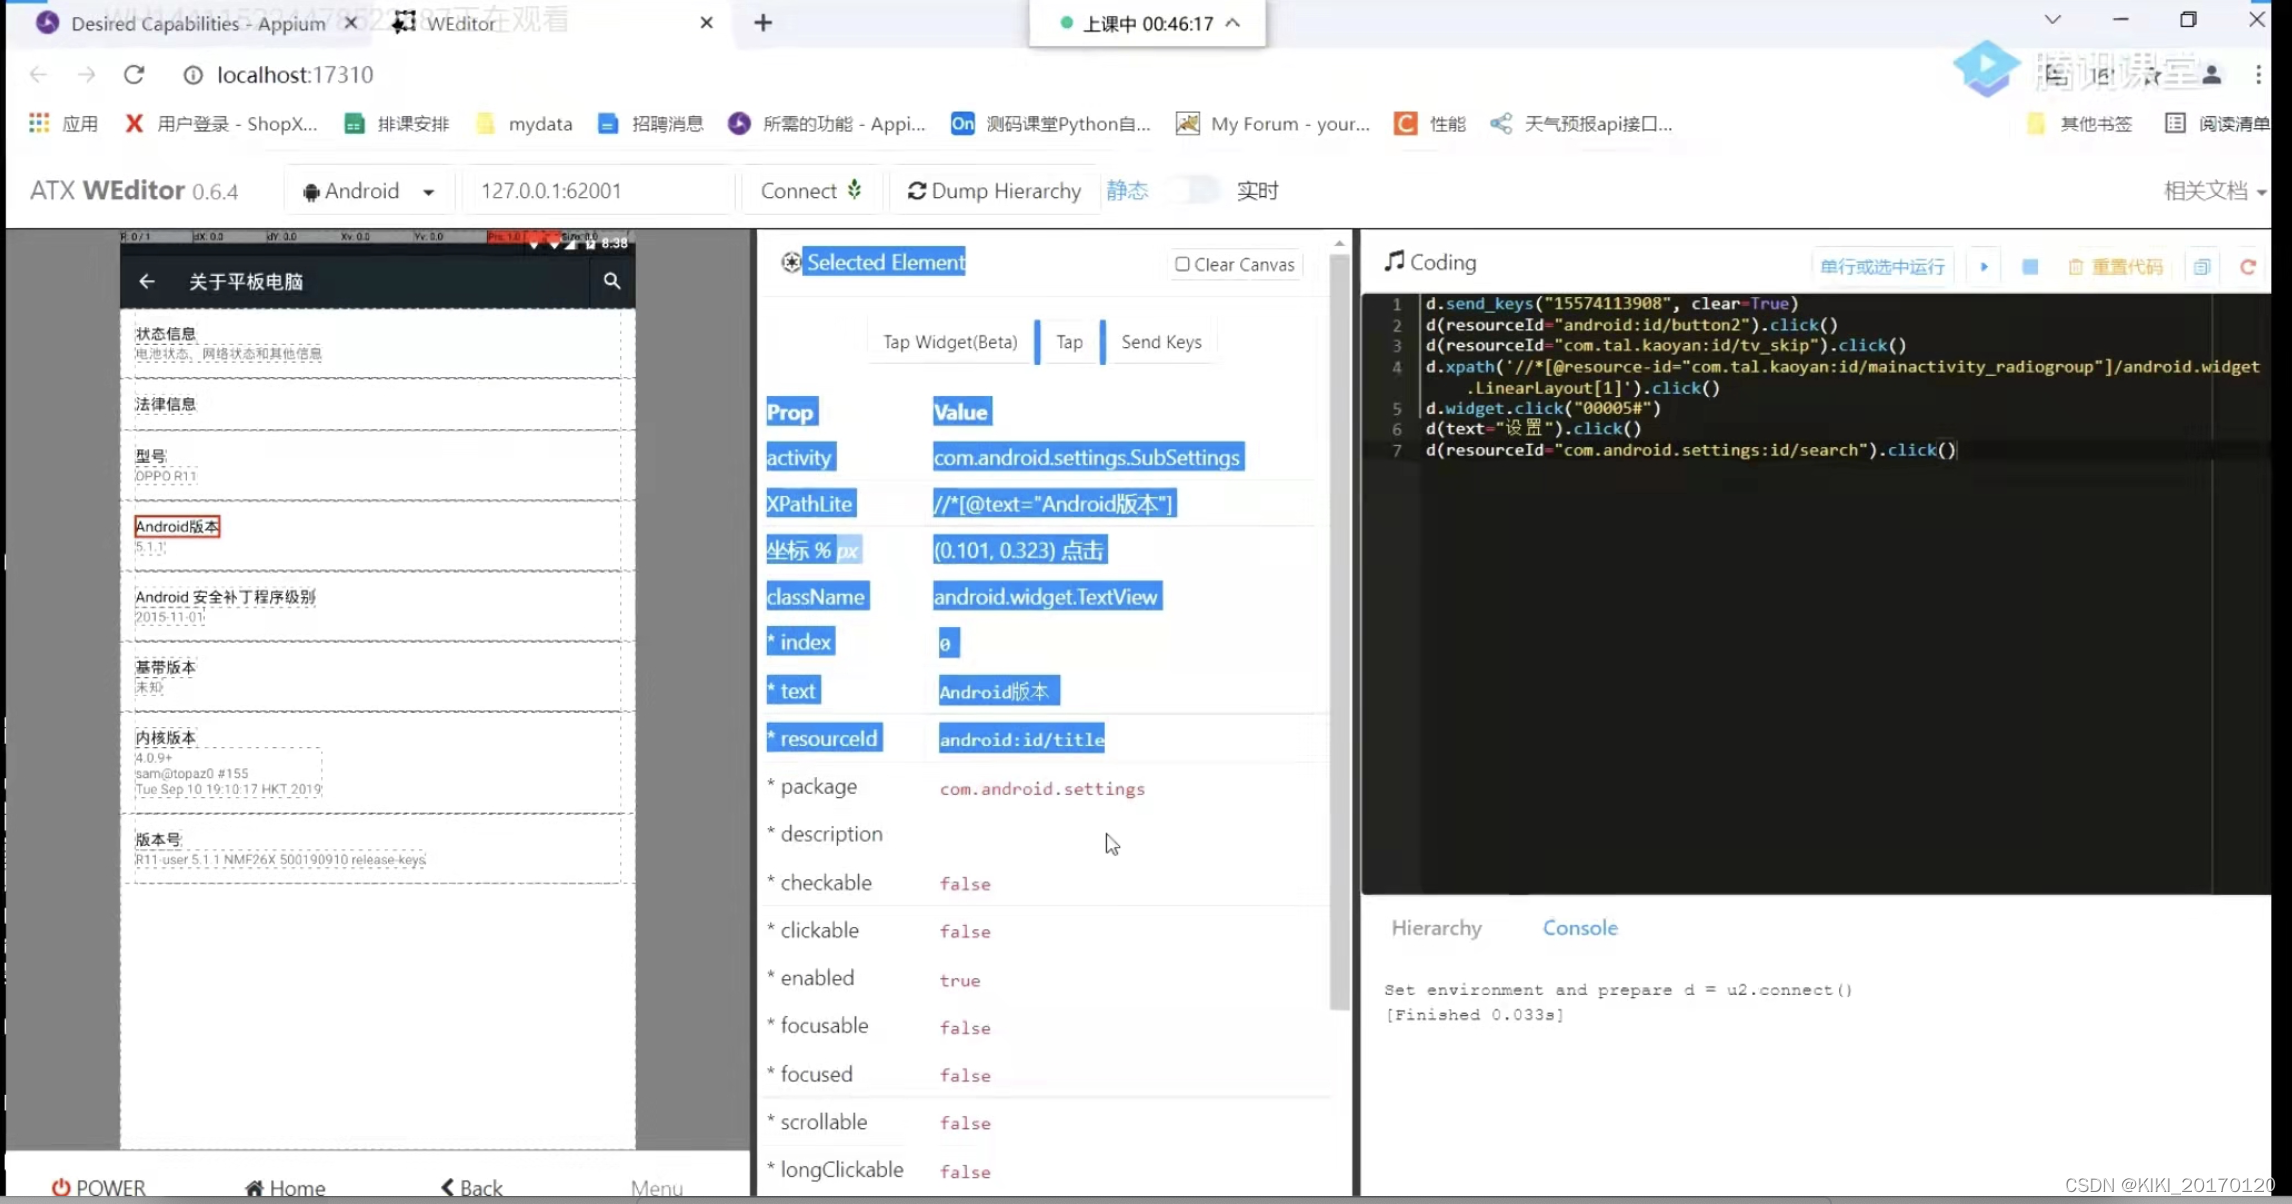2292x1204 pixels.
Task: Switch to Desired Capabilities Appium browser tab
Action: tap(197, 23)
